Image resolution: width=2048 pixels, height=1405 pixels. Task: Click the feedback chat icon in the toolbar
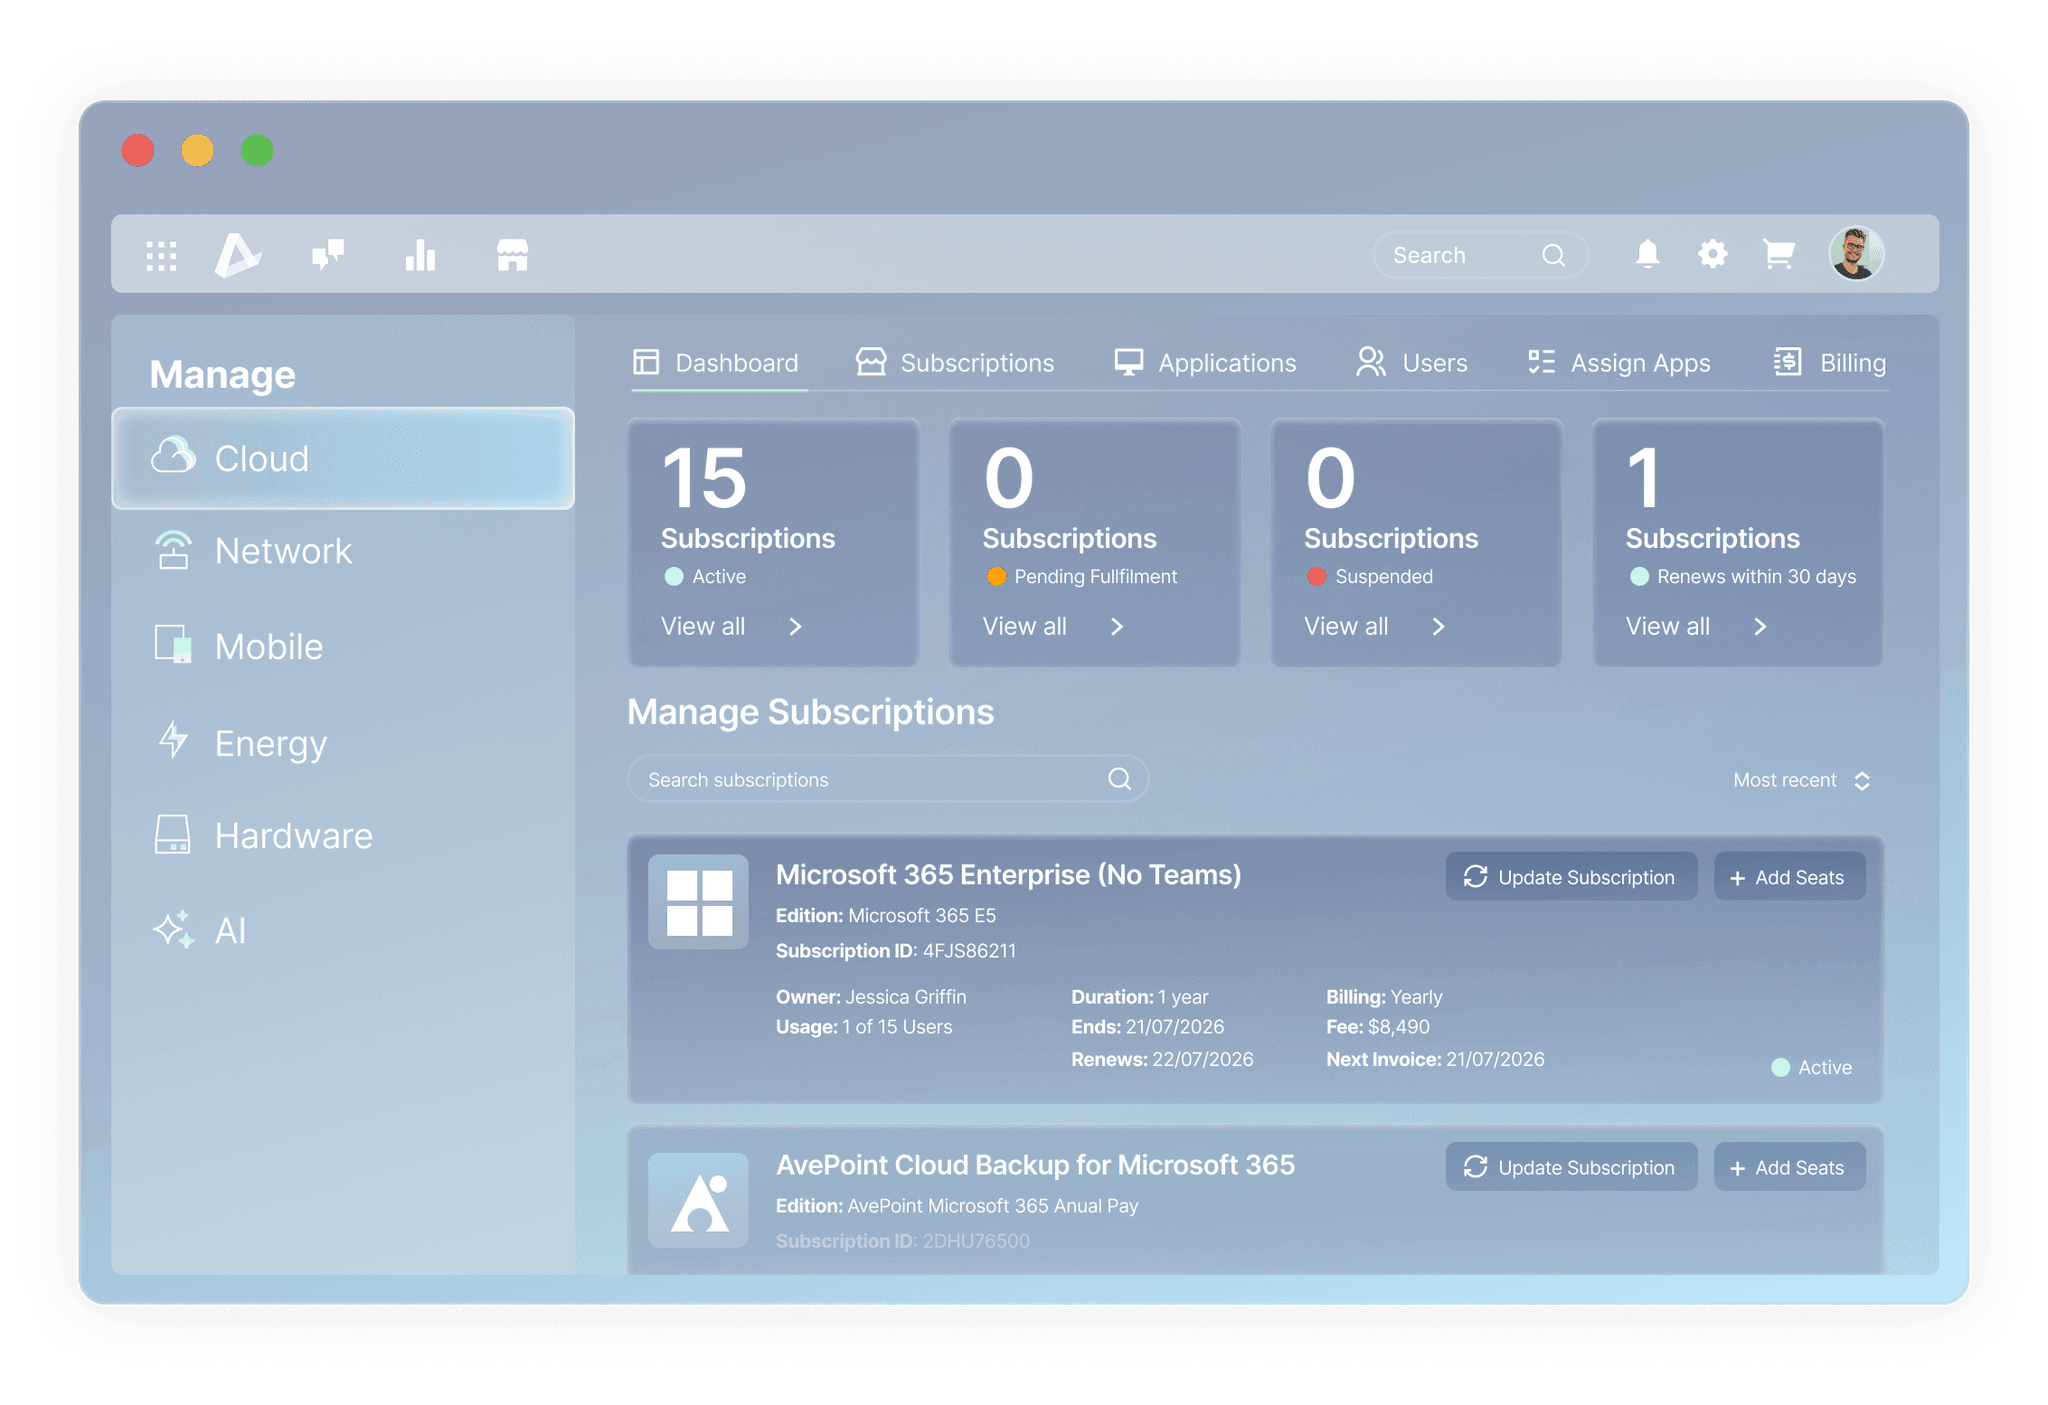click(330, 255)
